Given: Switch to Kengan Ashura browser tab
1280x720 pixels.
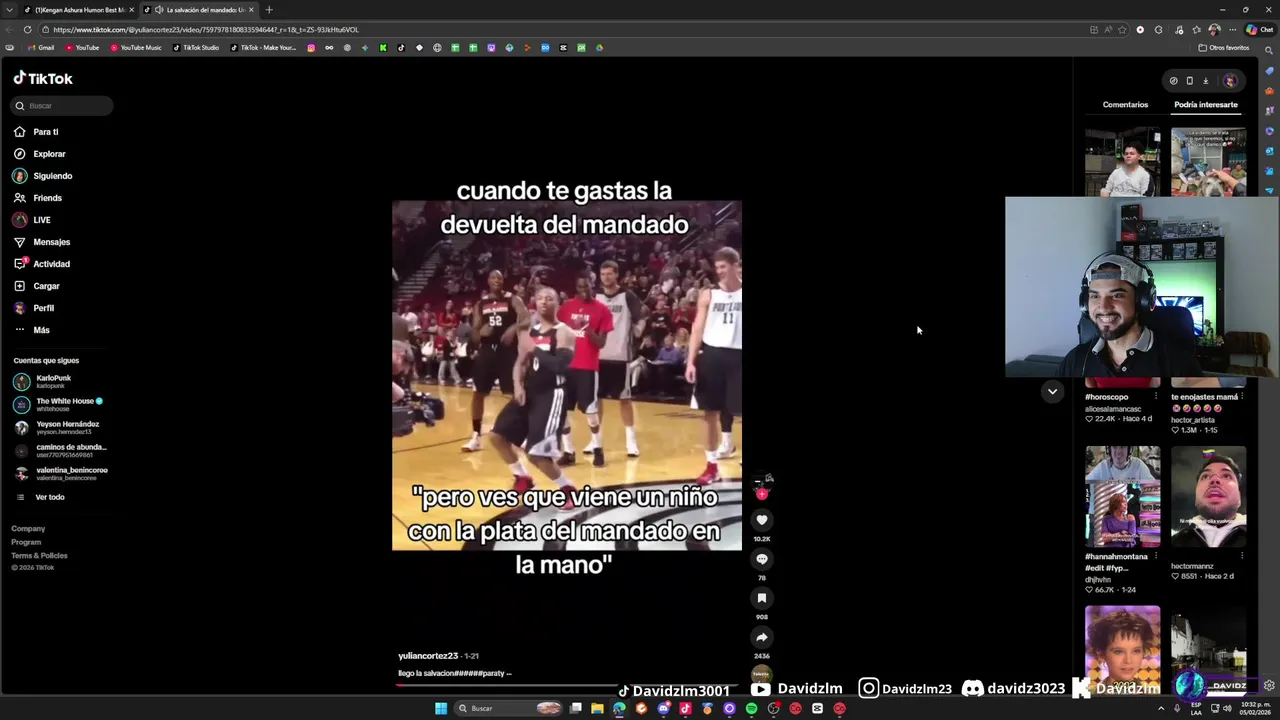Looking at the screenshot, I should [78, 10].
